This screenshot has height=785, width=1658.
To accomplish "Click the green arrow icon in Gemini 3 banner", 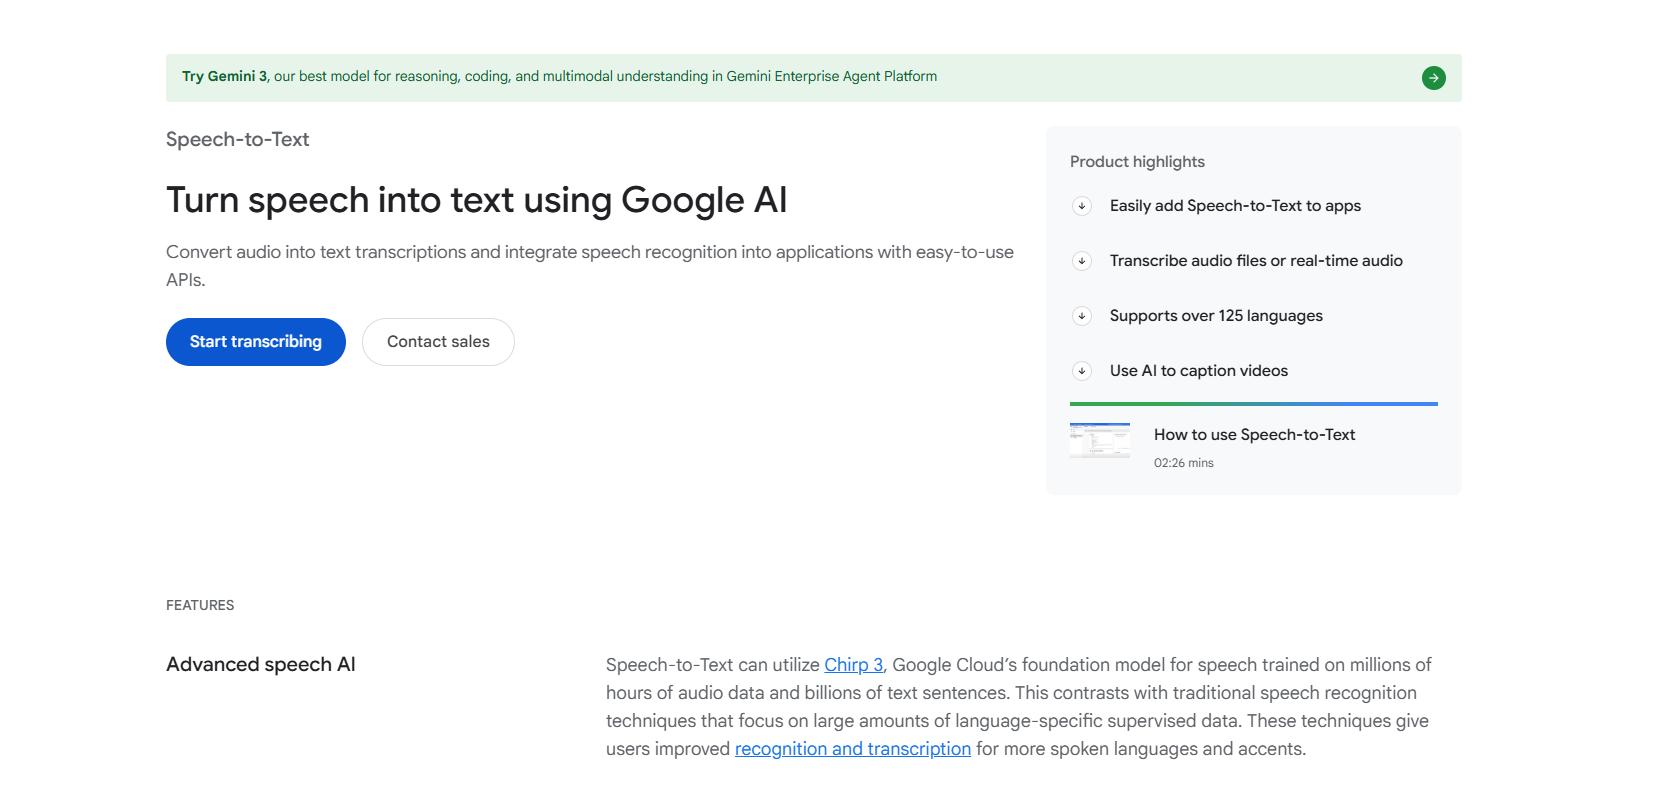I will 1433,78.
